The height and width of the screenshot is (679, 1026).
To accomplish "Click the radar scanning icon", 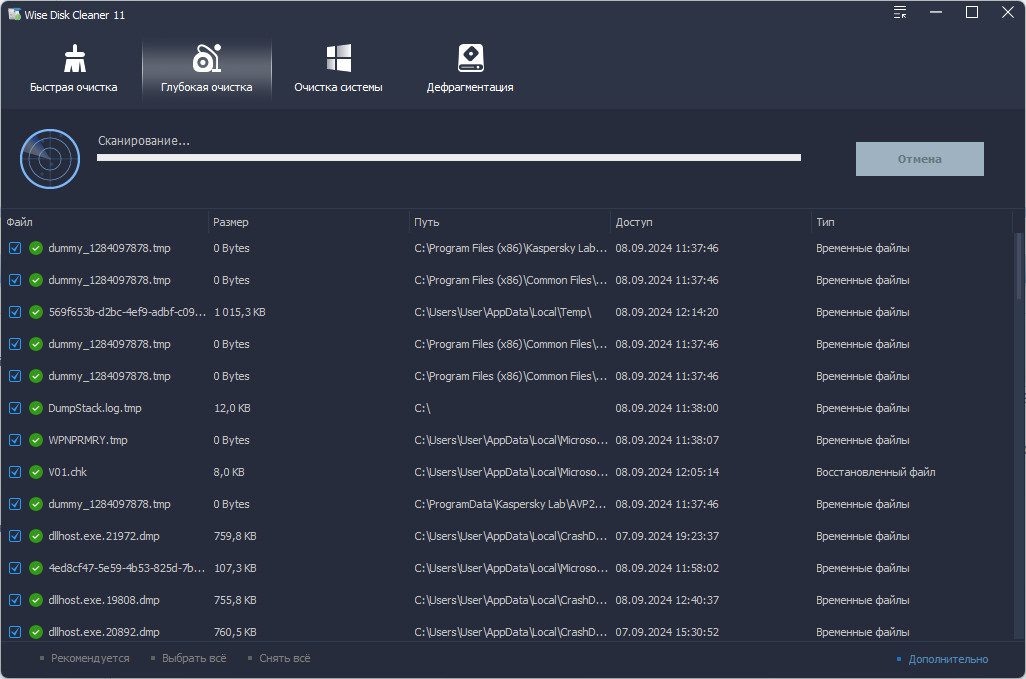I will click(50, 159).
